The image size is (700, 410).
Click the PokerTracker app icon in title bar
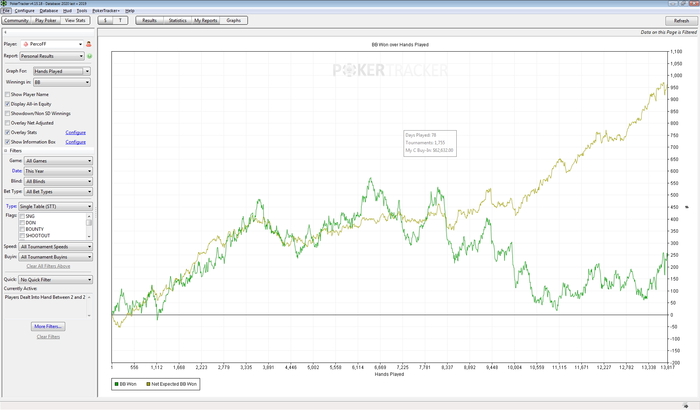(x=3, y=3)
